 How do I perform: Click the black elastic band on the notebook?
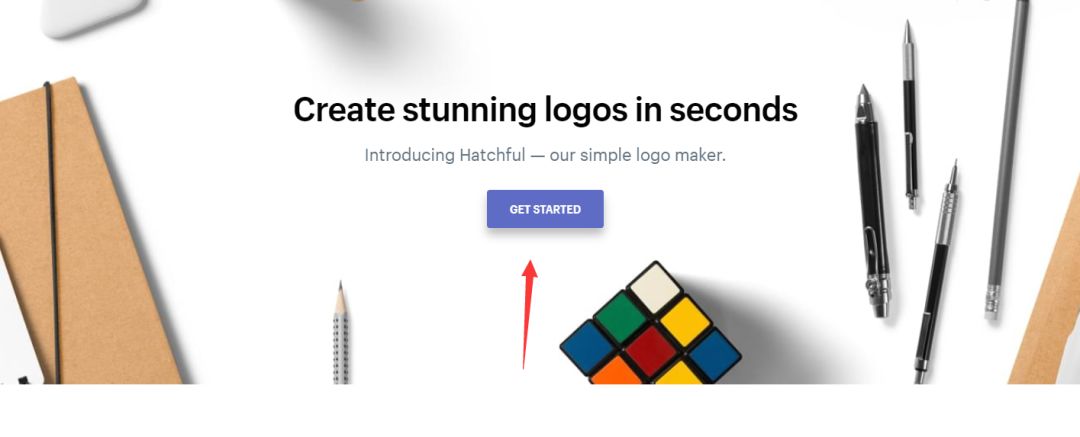(53, 232)
